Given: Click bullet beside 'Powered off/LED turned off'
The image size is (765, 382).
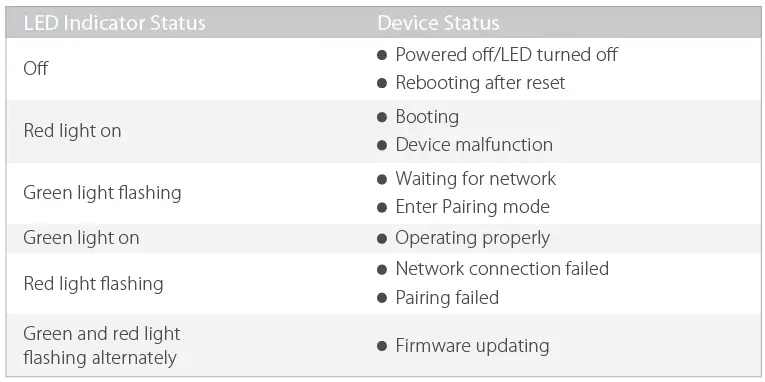Looking at the screenshot, I should (382, 55).
